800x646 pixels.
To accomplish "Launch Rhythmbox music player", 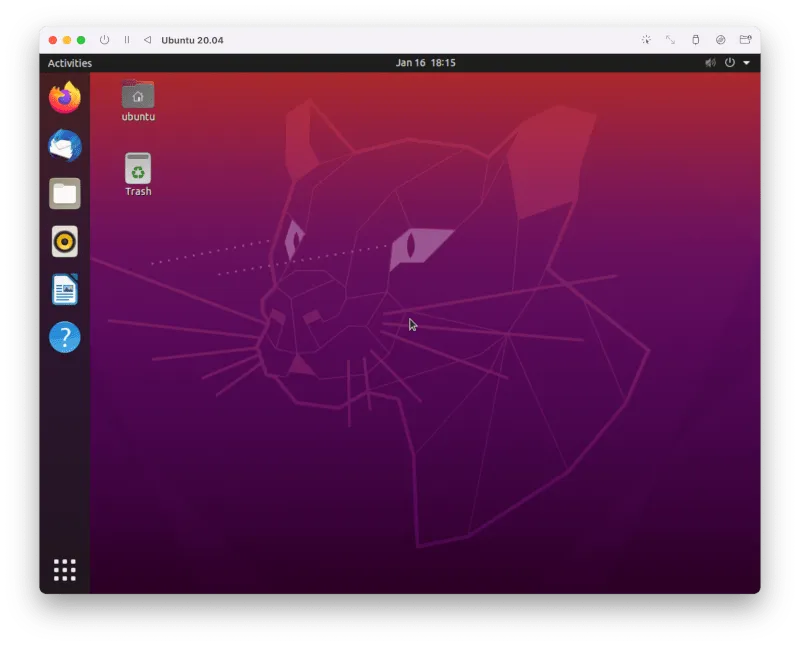I will [65, 241].
